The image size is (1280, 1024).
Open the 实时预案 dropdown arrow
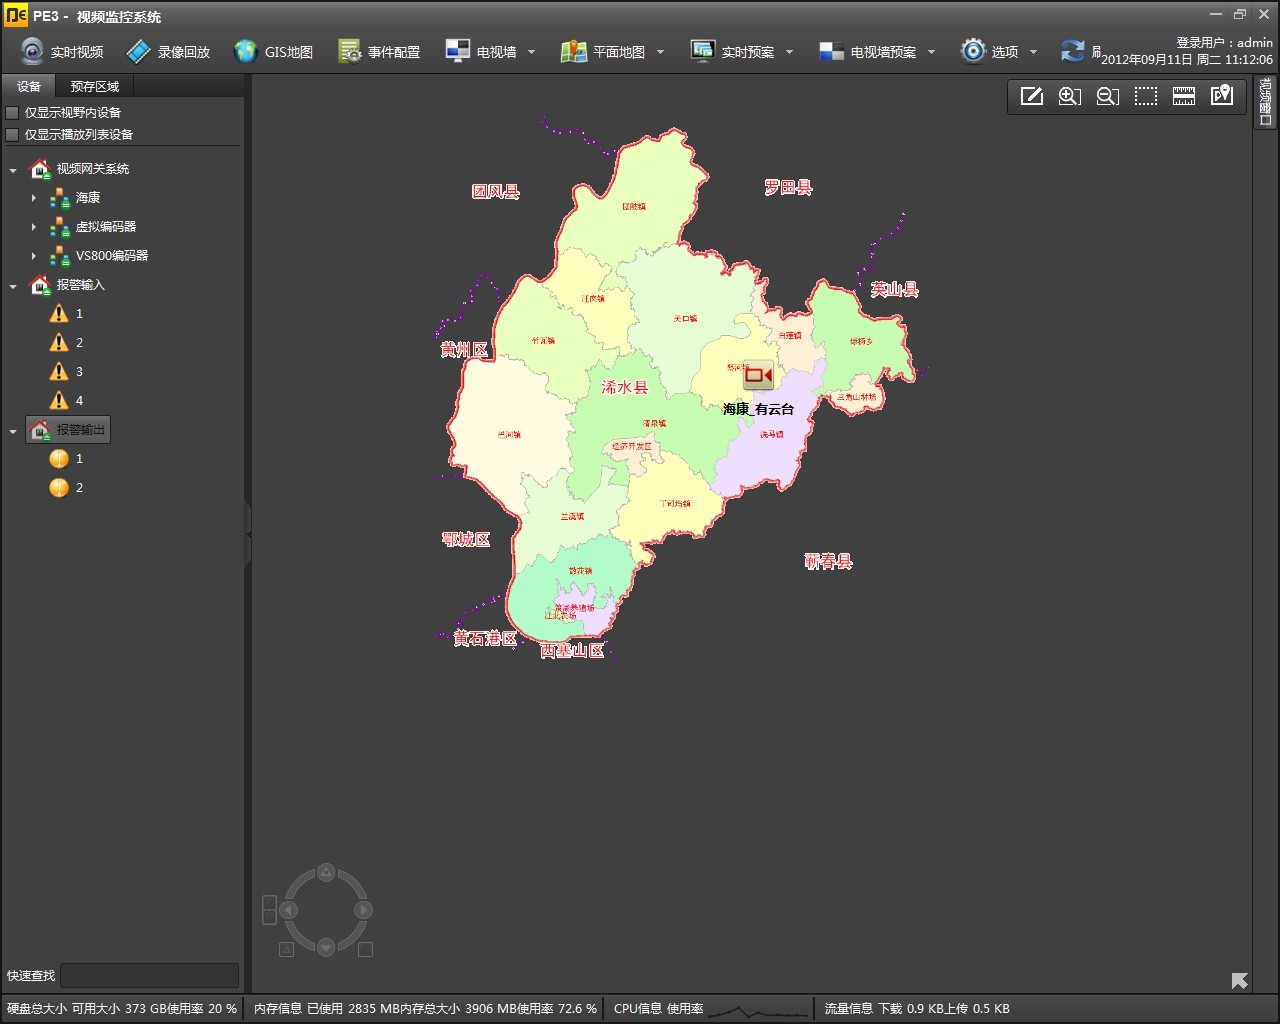pos(789,52)
